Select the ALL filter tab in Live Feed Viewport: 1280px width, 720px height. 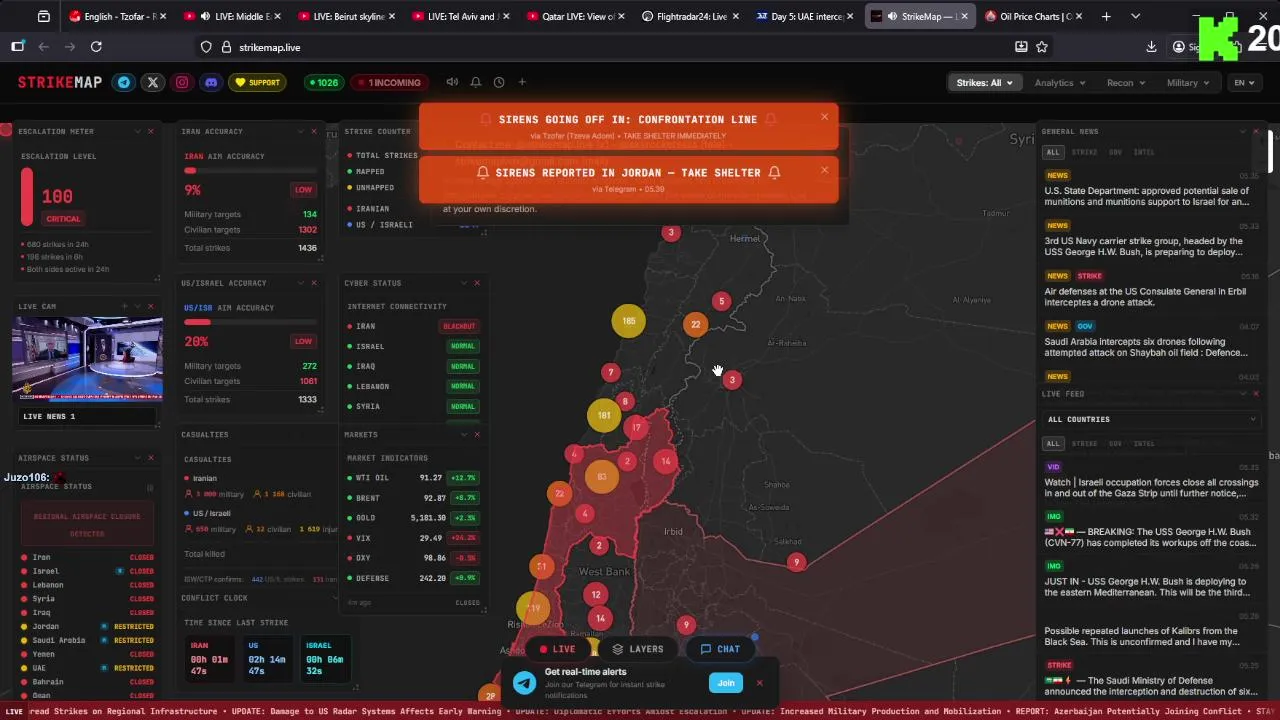coord(1053,443)
